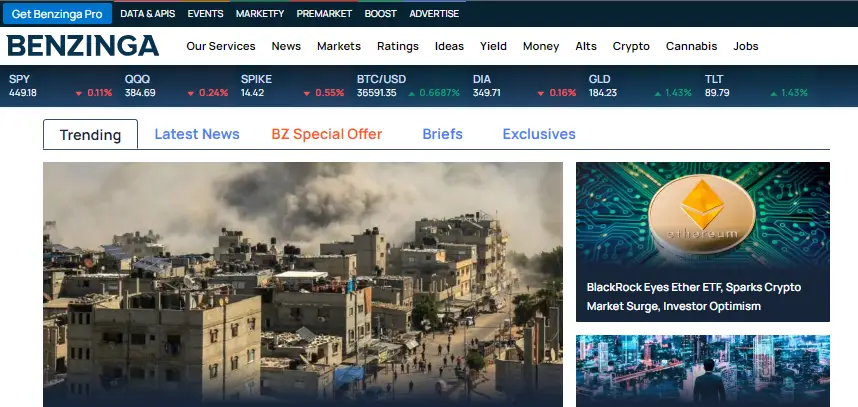Open the featured smoke-over-city story image
The image size is (858, 407).
(303, 284)
